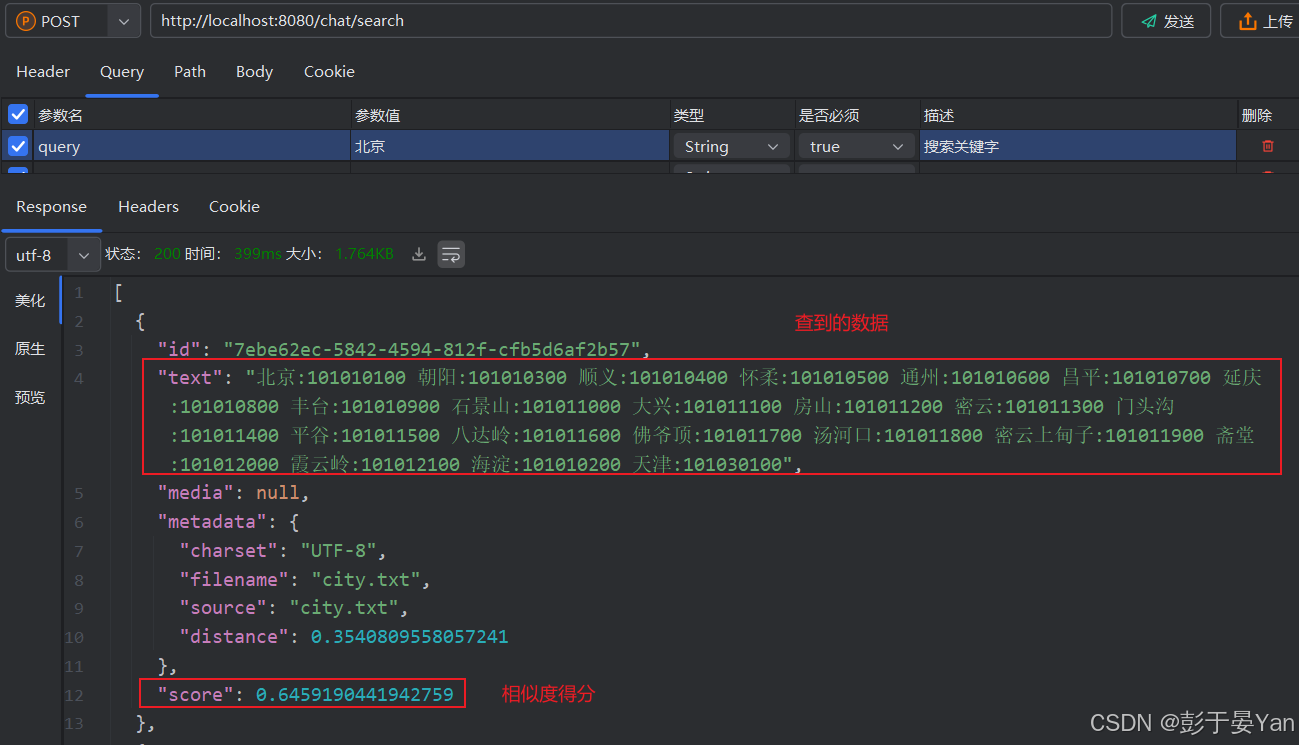The image size is (1299, 745).
Task: Click the 发送 send button
Action: (x=1166, y=21)
